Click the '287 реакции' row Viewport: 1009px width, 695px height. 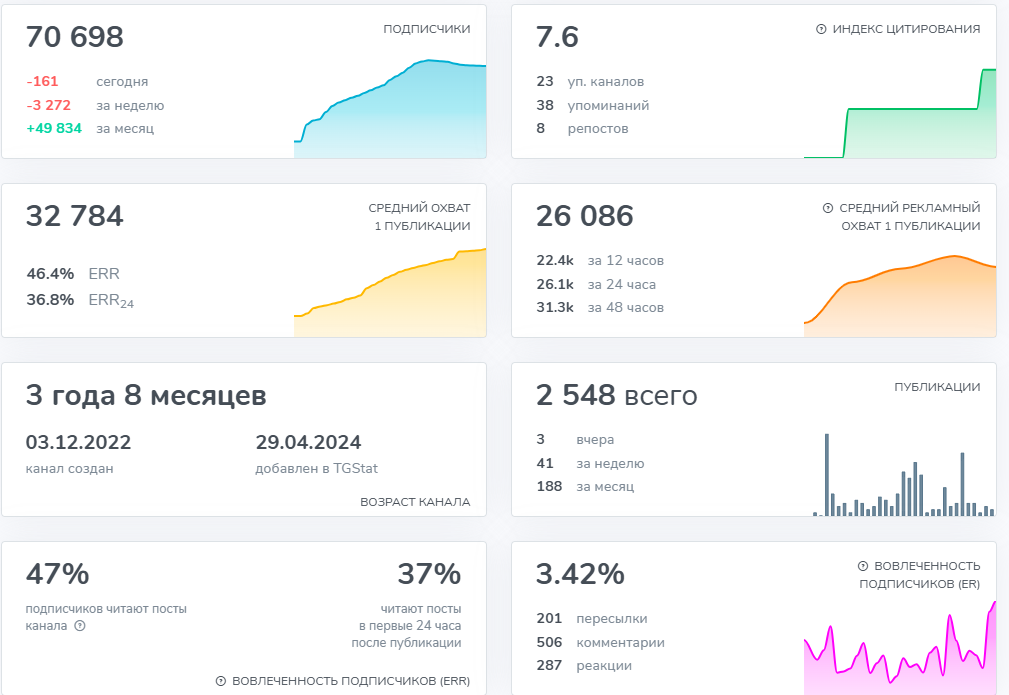[x=584, y=665]
